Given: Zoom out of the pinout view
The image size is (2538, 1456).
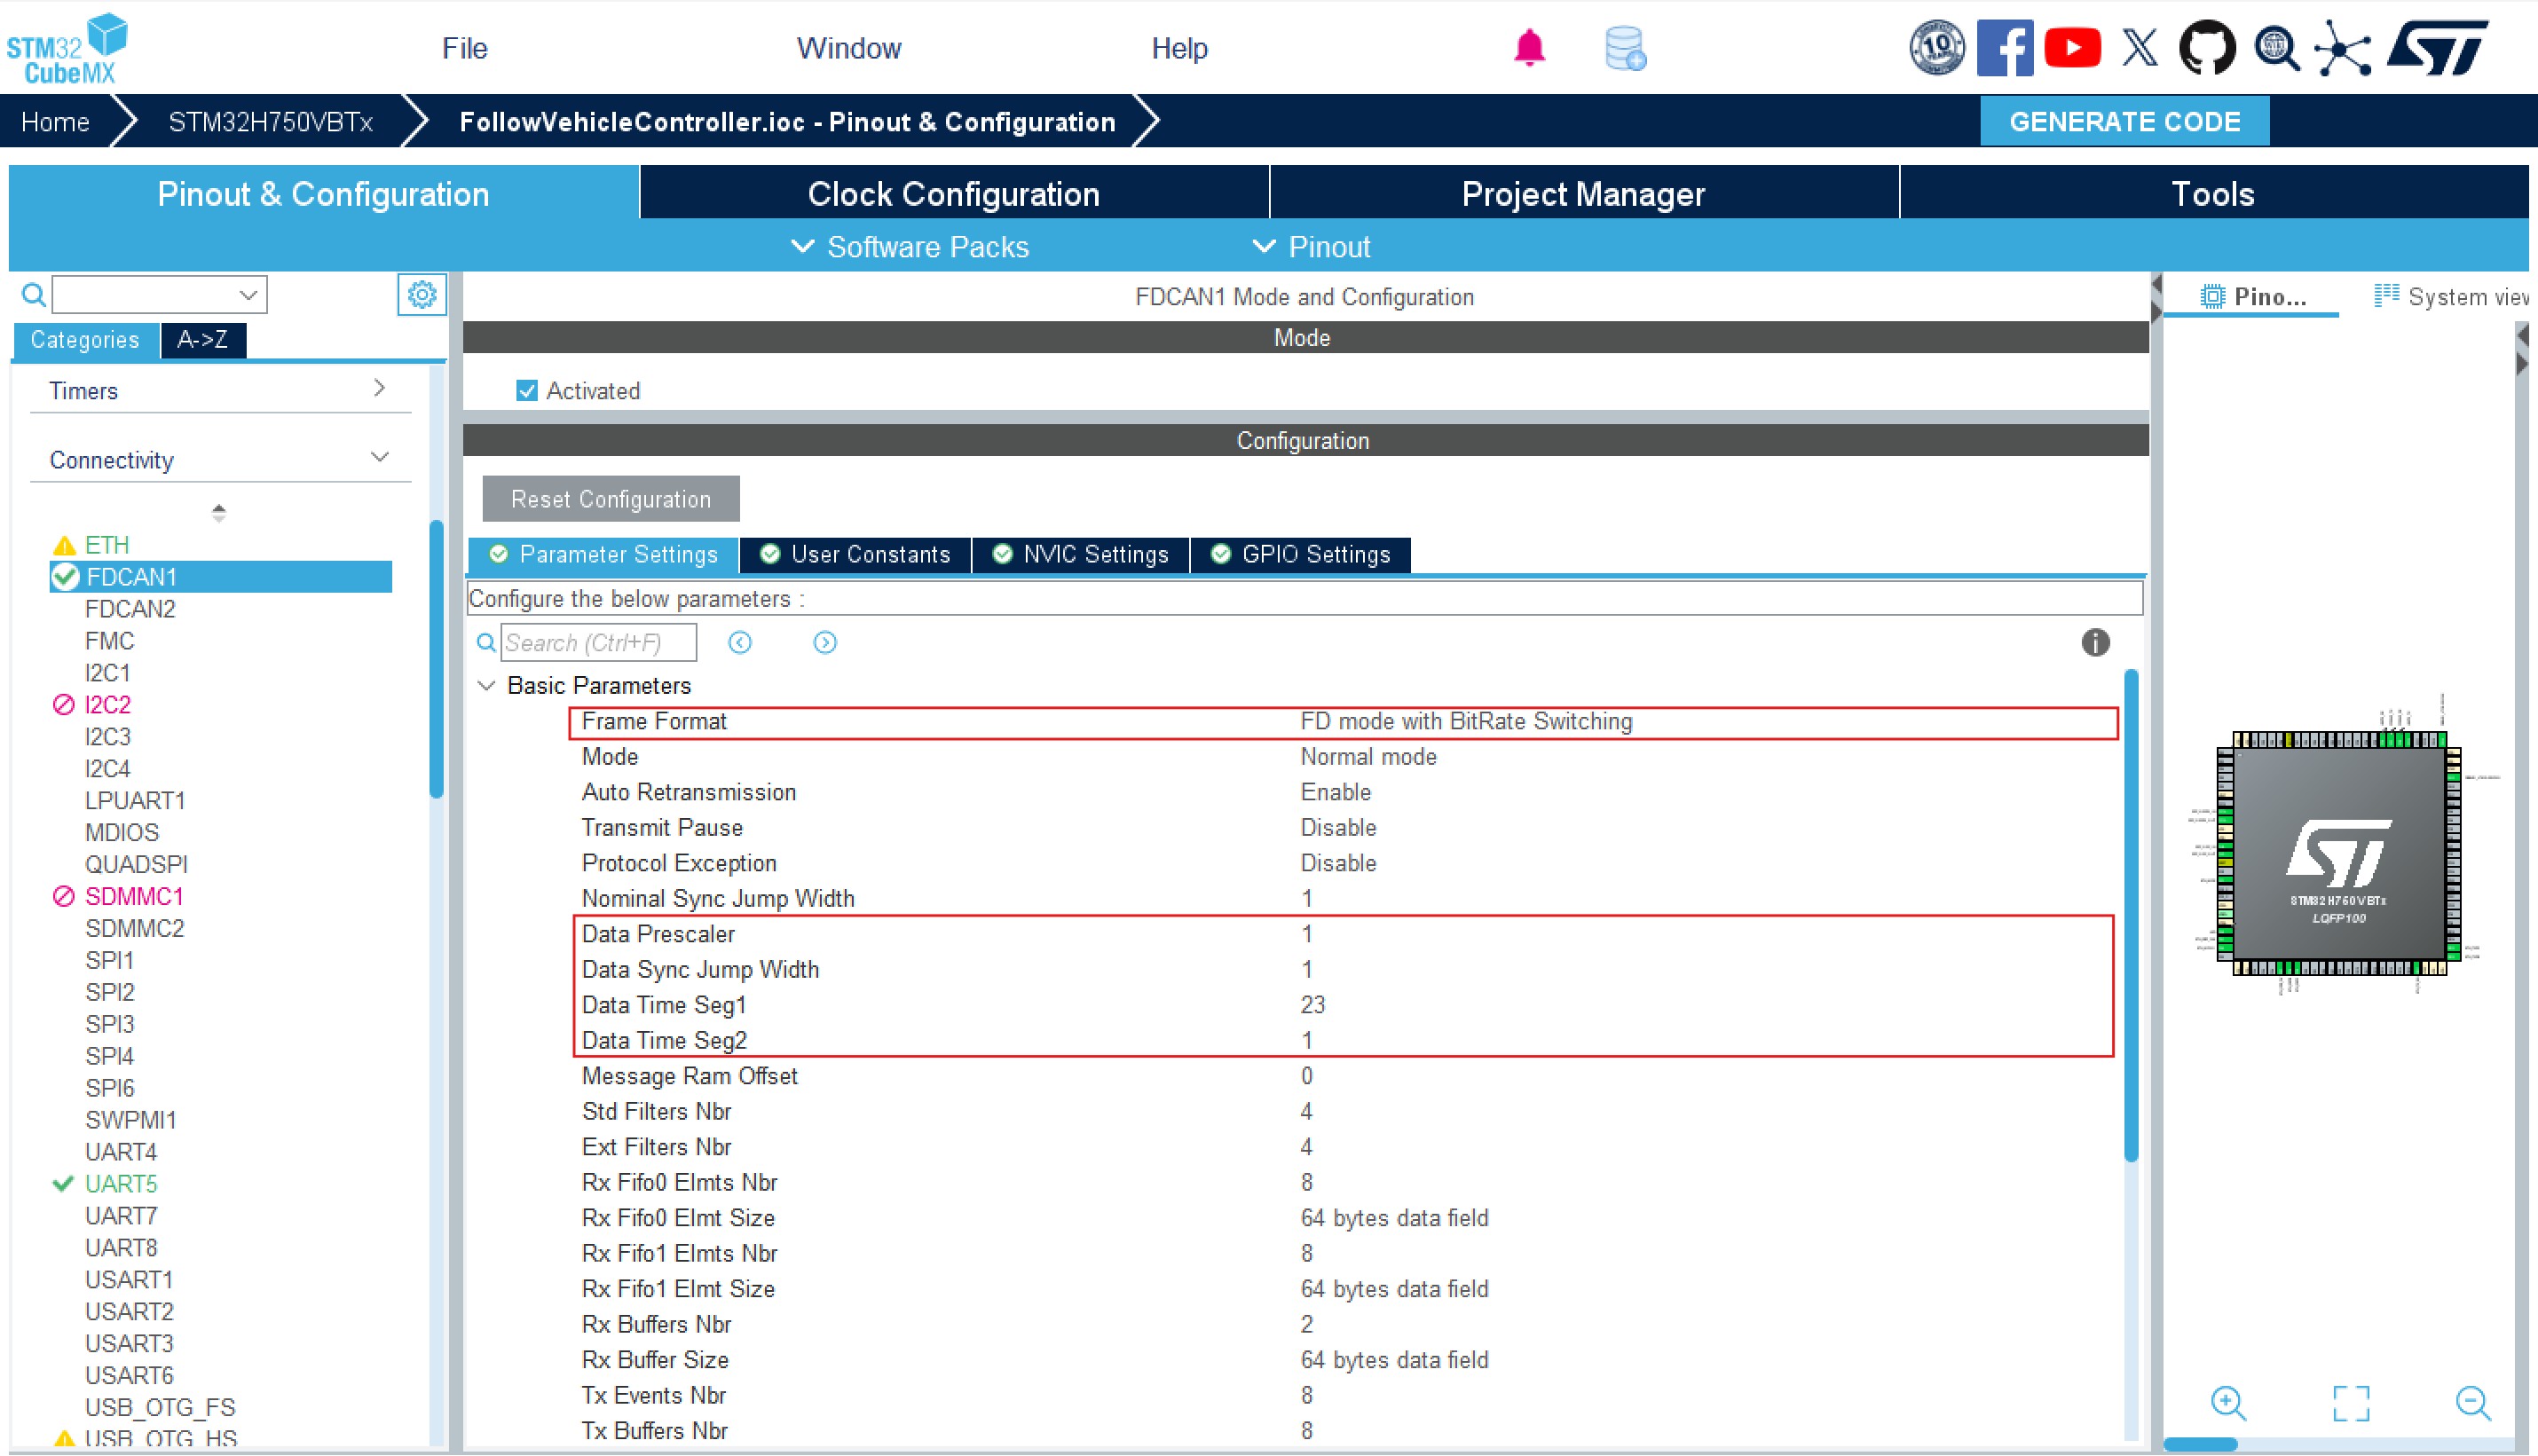Looking at the screenshot, I should coord(2473,1402).
